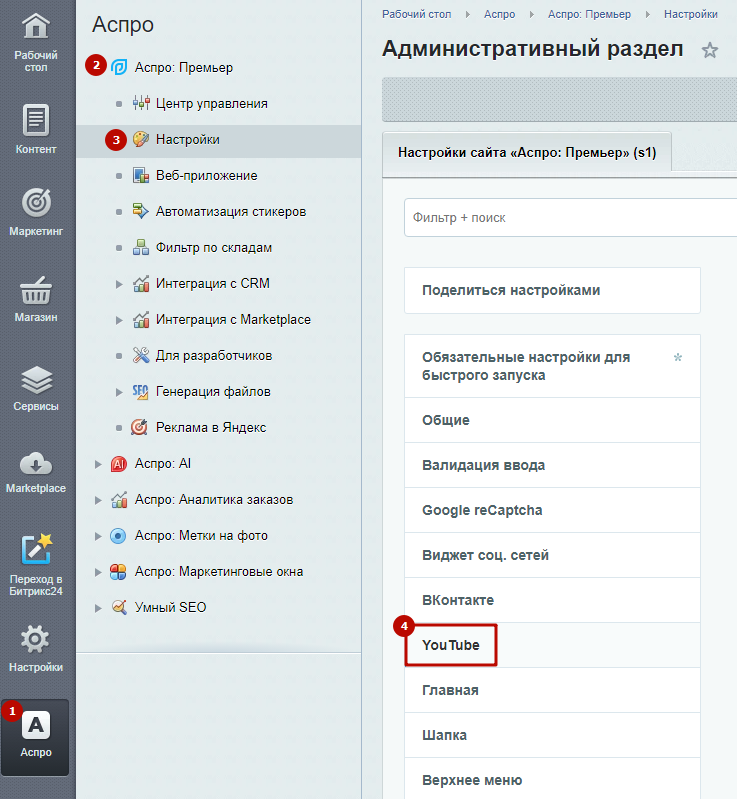Open the Магазин basket icon
737x799 pixels.
coord(36,290)
